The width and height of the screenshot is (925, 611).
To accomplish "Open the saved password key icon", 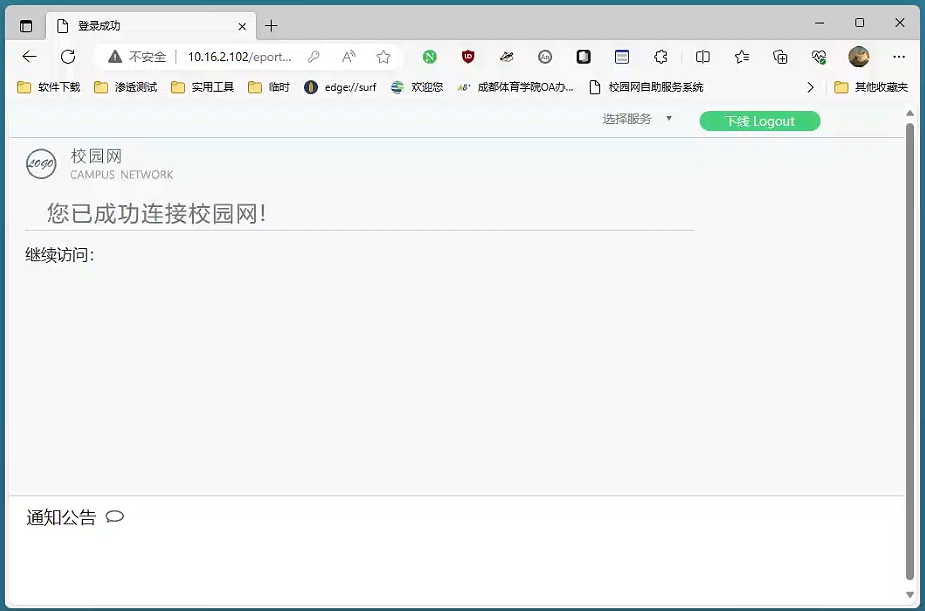I will click(314, 57).
